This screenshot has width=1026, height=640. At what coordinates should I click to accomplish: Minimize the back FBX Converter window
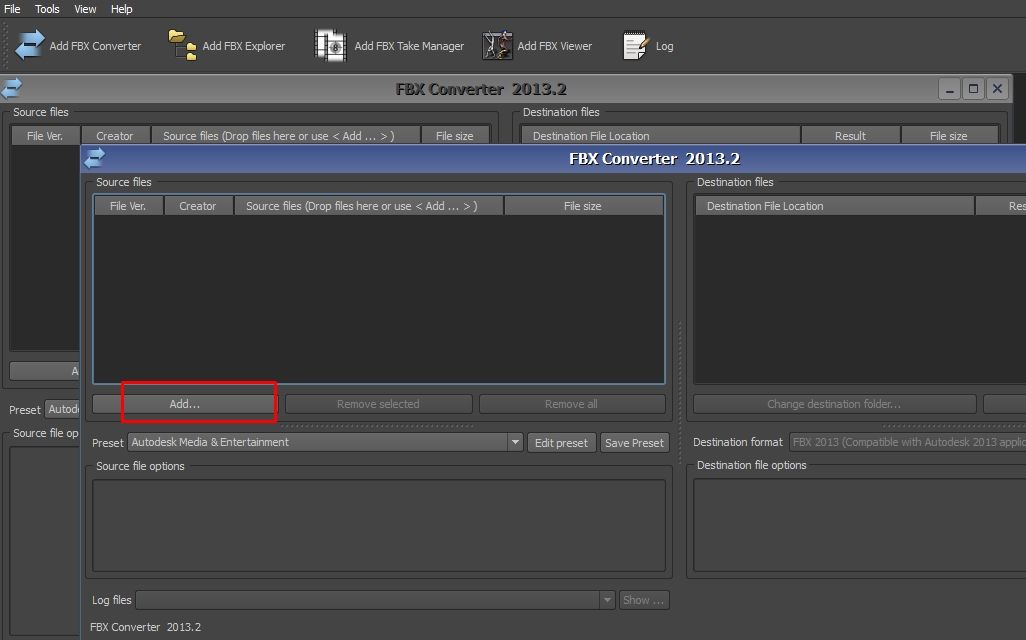pos(949,88)
